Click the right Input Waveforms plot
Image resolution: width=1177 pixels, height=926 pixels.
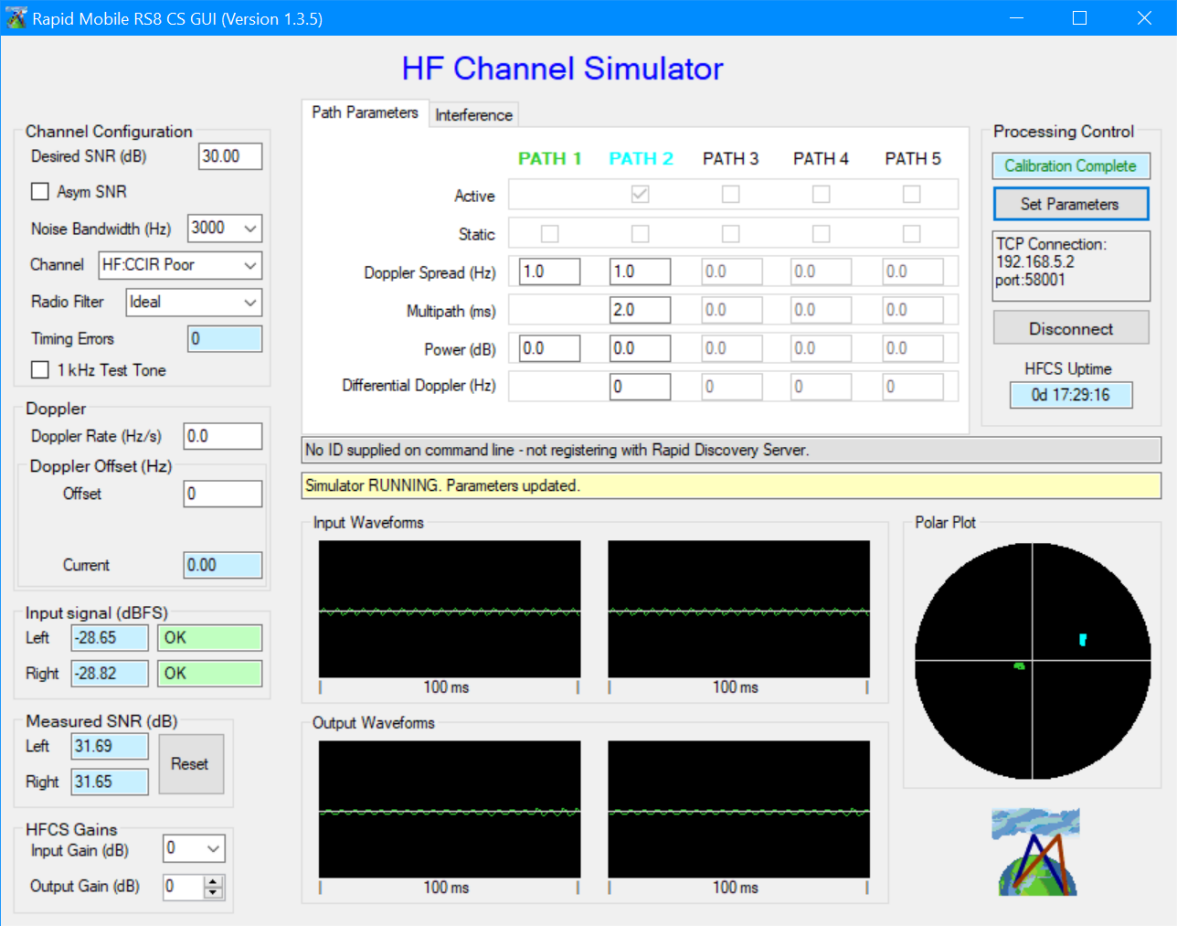[x=739, y=609]
